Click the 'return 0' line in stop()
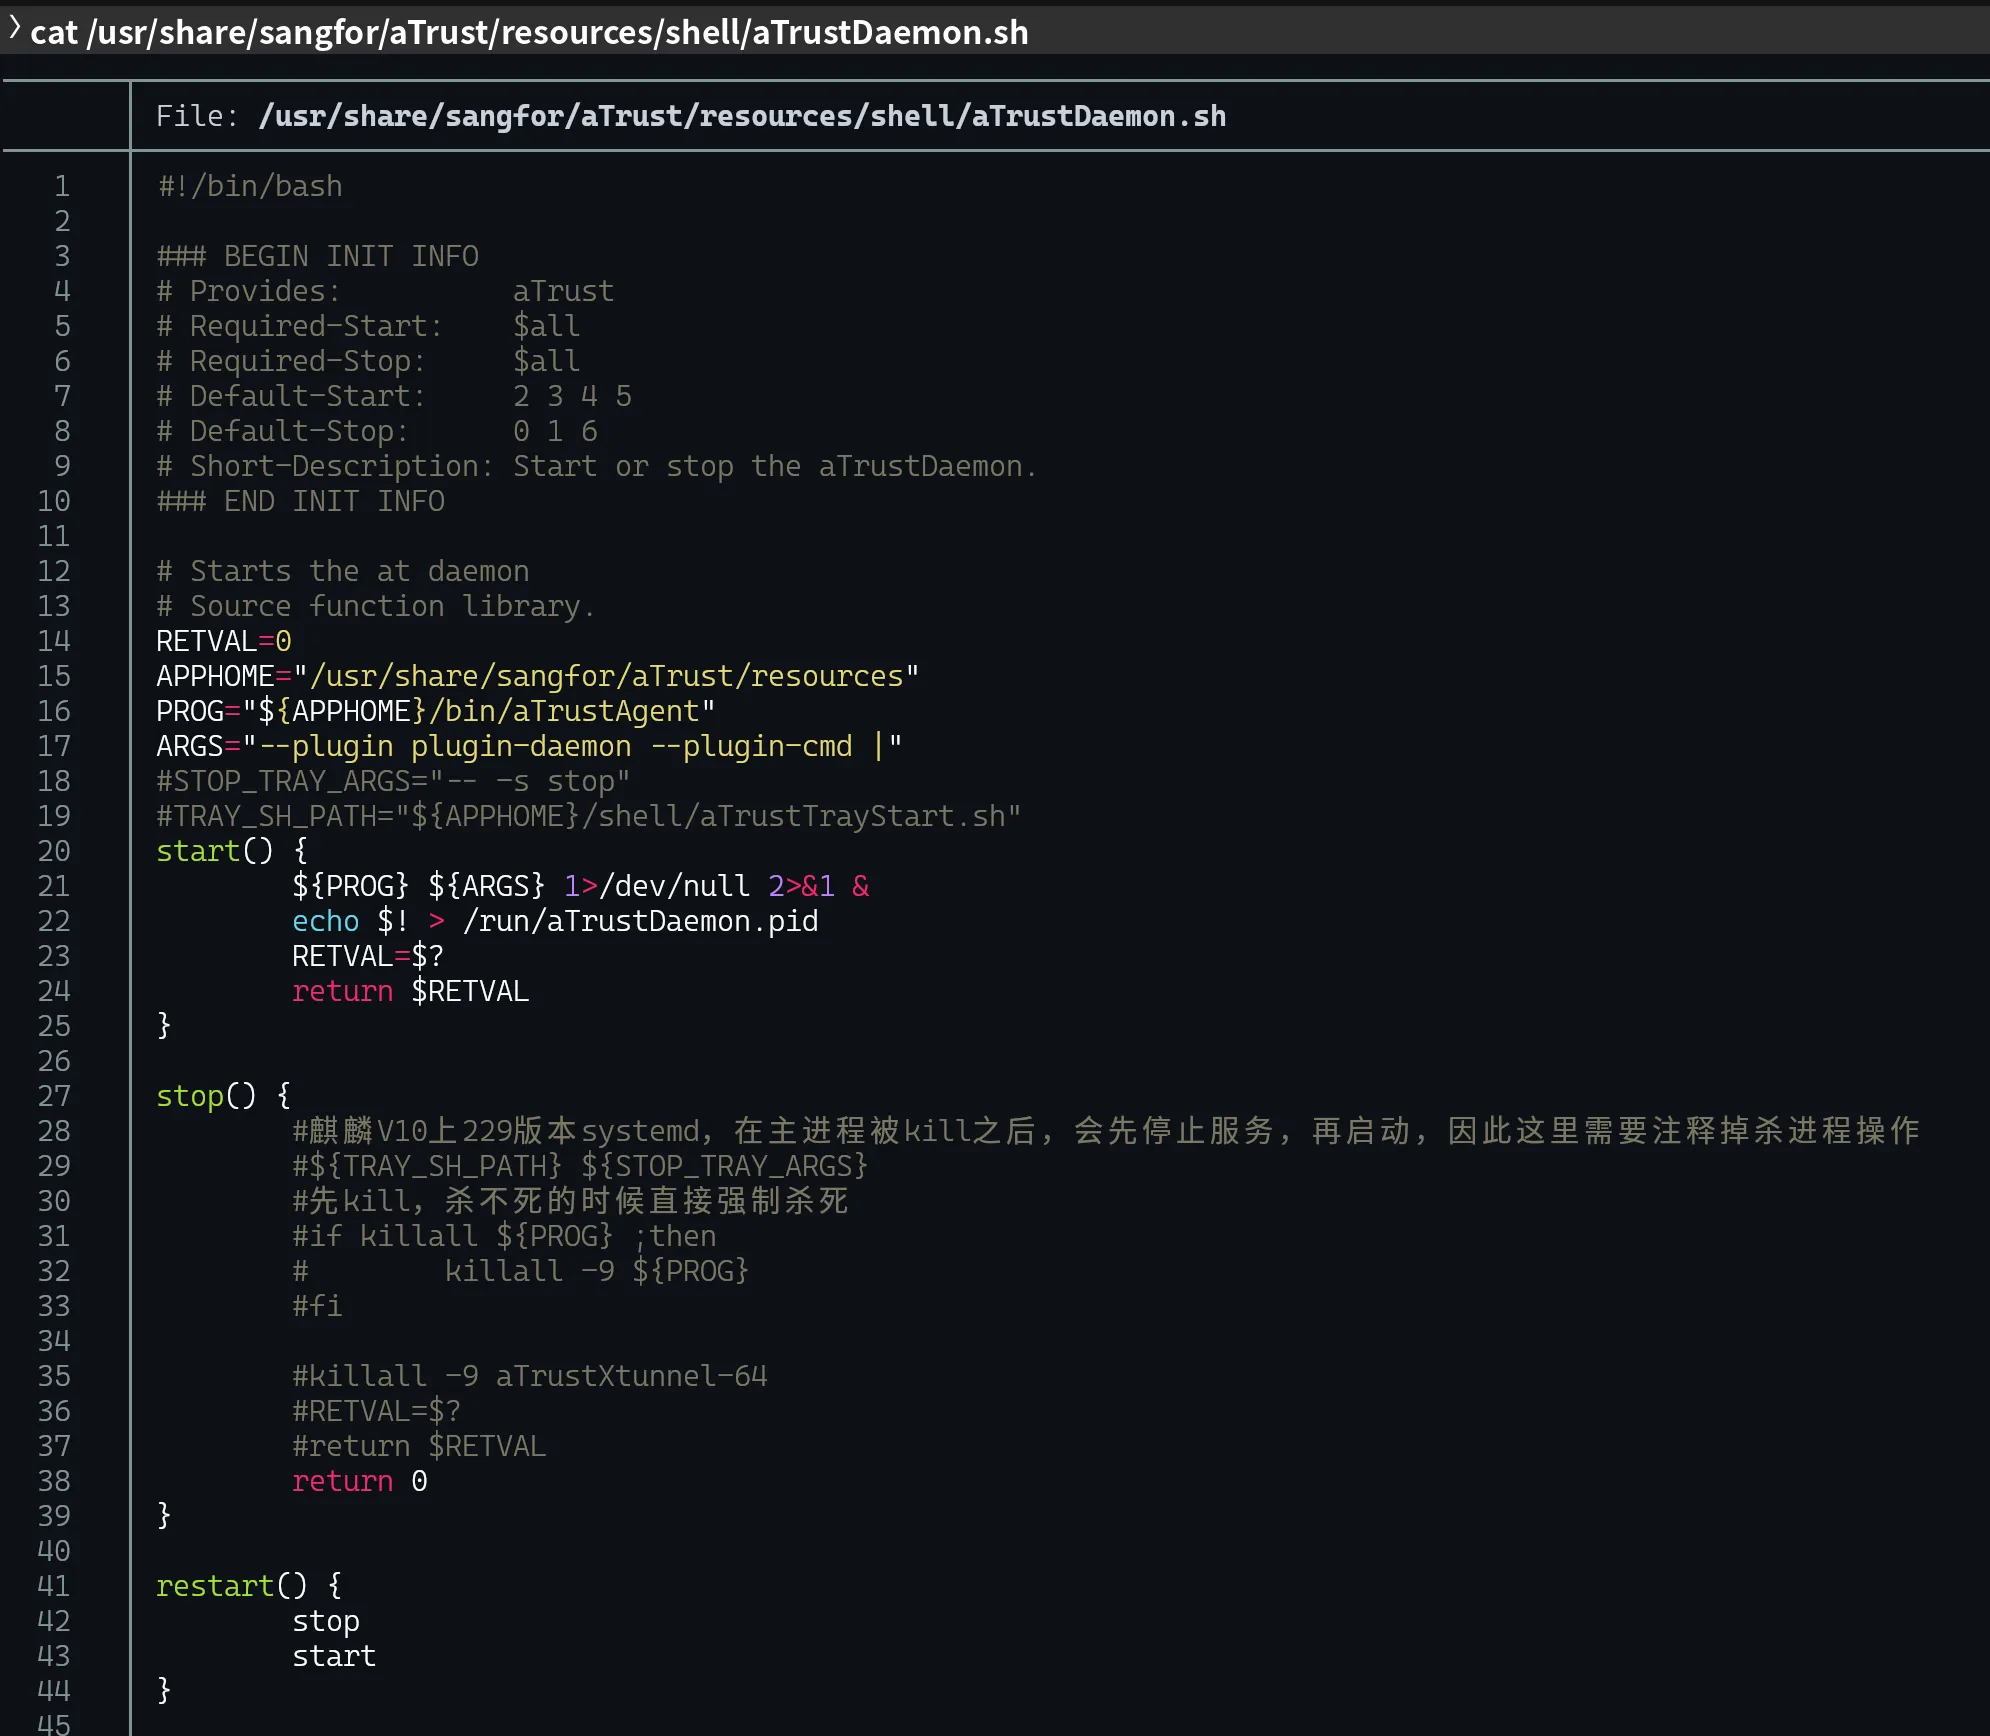1990x1736 pixels. (360, 1481)
